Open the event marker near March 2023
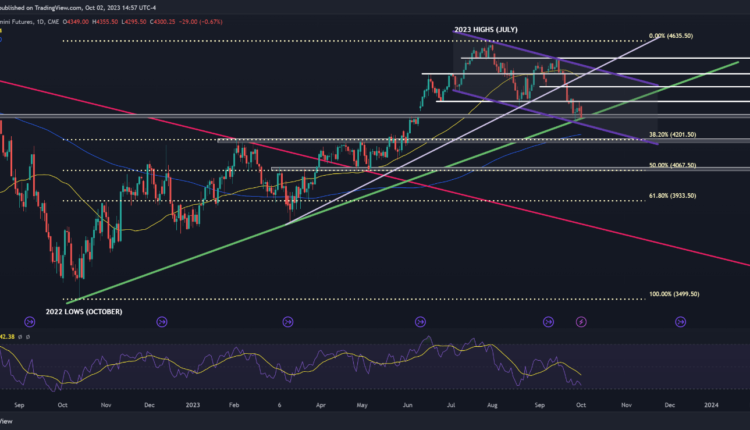The height and width of the screenshot is (430, 750). pos(288,321)
